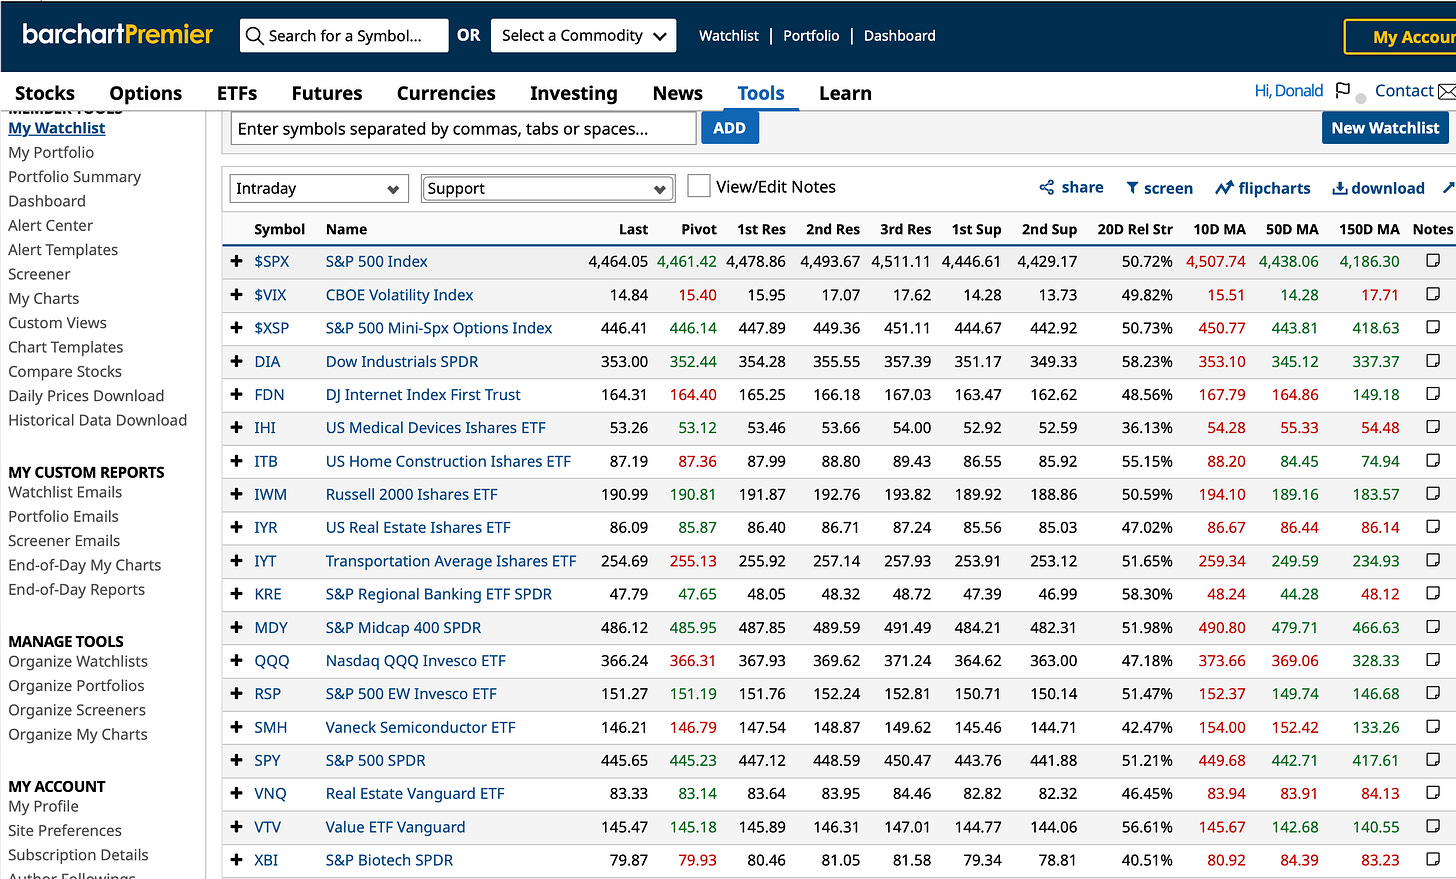This screenshot has height=879, width=1456.
Task: Click the screen filter funnel icon
Action: click(1132, 188)
